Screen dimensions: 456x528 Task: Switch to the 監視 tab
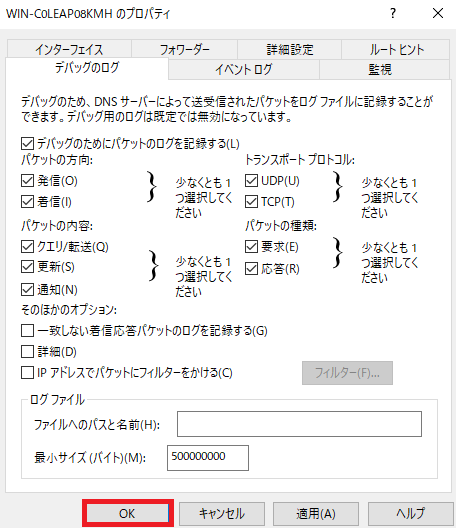380,69
